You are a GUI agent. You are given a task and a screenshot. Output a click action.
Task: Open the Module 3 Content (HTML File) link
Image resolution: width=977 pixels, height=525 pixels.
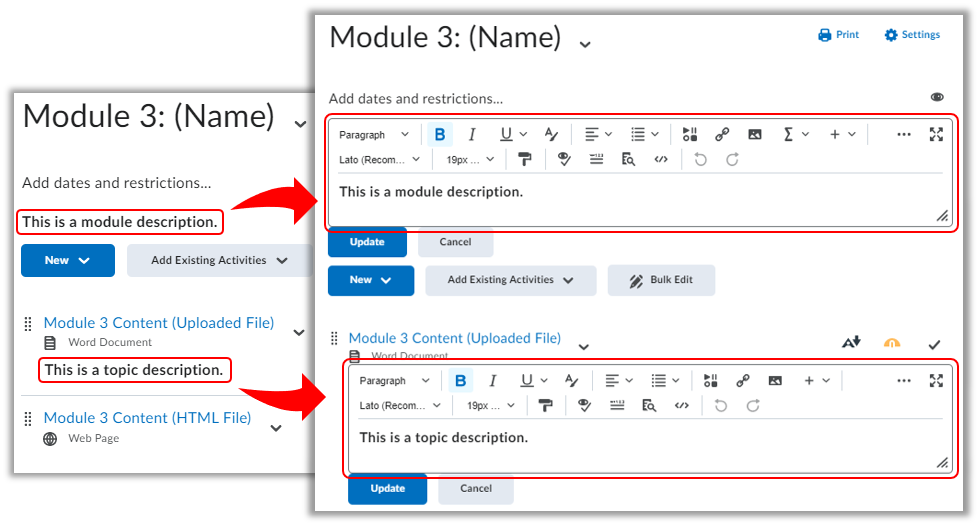[x=147, y=418]
